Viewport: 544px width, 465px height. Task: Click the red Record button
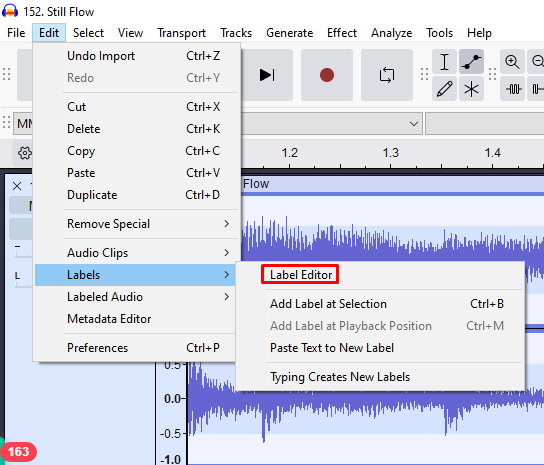pos(327,75)
